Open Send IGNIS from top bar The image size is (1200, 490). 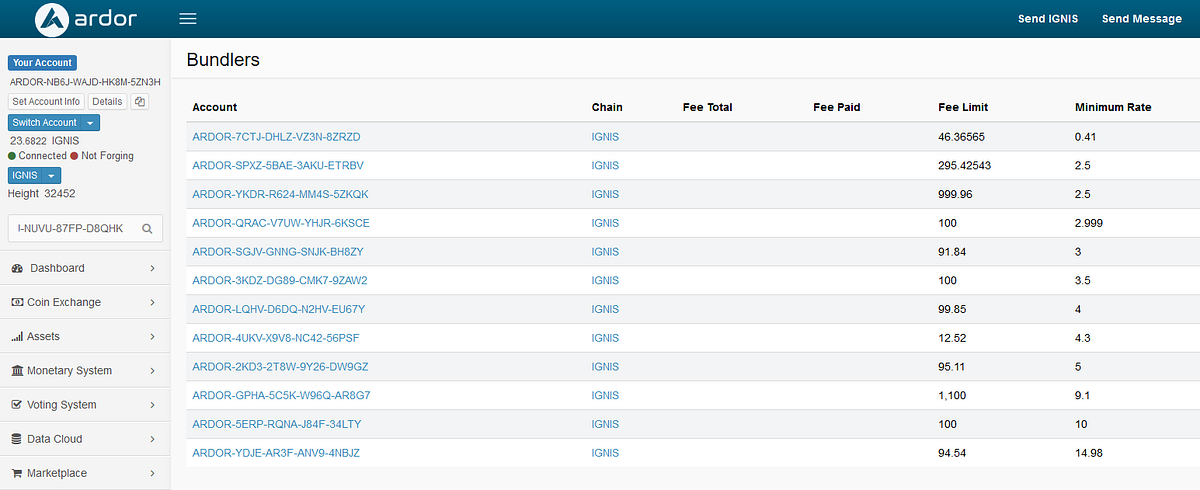(1048, 19)
